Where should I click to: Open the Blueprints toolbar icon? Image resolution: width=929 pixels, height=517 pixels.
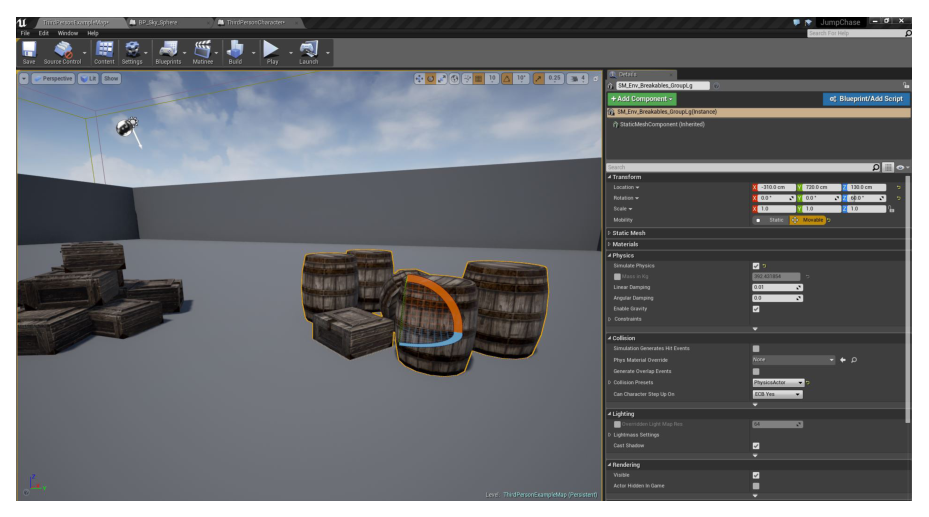click(x=168, y=52)
